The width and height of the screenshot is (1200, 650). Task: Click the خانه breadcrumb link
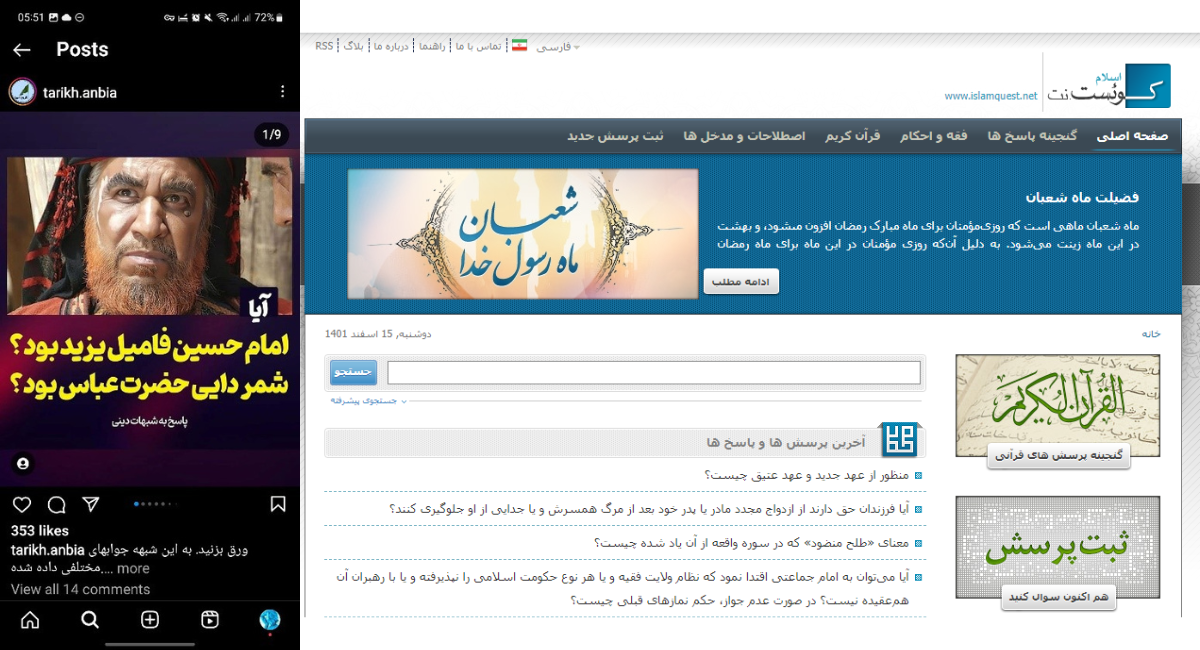1151,335
